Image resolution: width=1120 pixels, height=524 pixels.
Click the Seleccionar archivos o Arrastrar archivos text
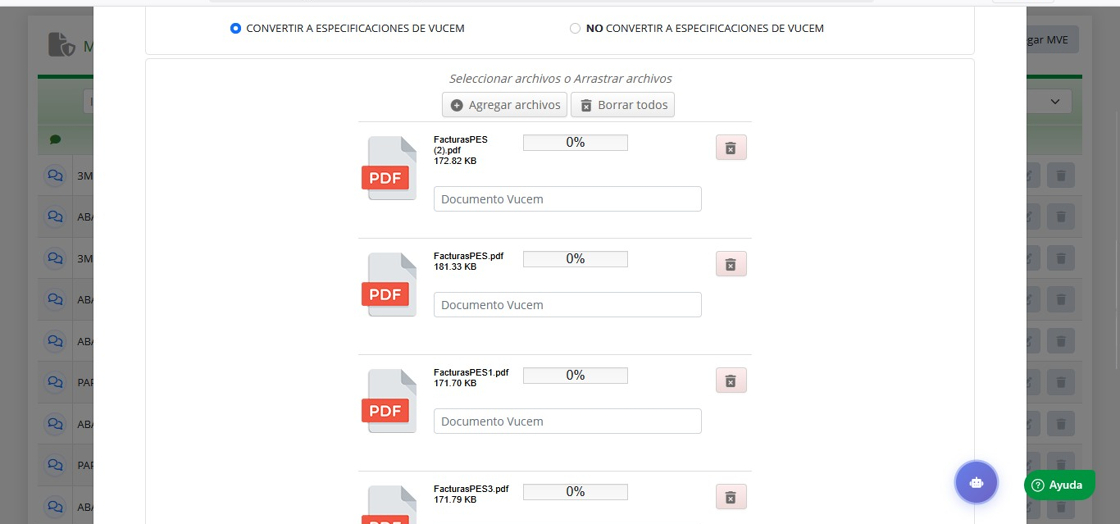[x=560, y=78]
